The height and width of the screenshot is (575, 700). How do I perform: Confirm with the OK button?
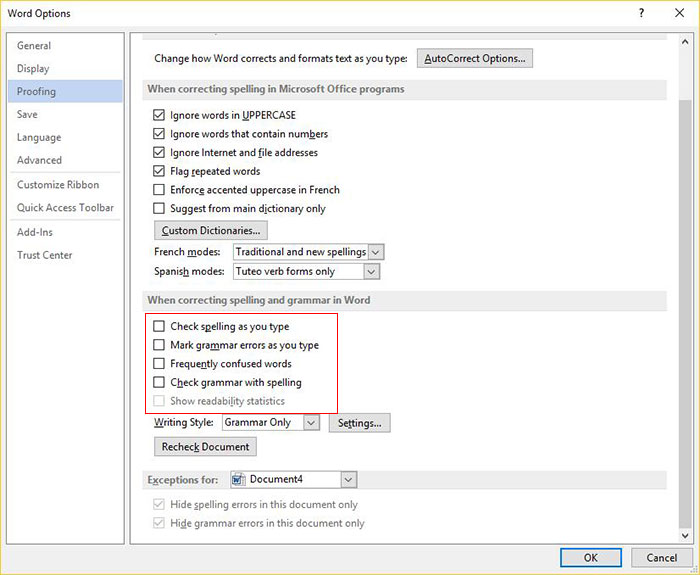(x=591, y=558)
